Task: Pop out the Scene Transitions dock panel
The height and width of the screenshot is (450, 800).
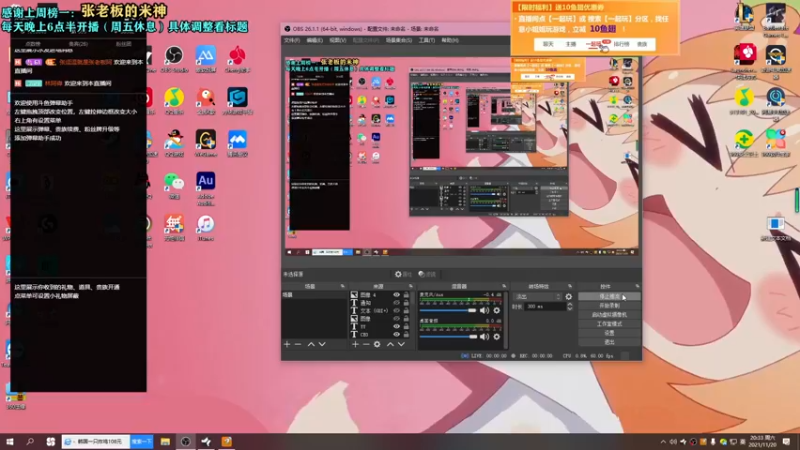Action: point(570,286)
